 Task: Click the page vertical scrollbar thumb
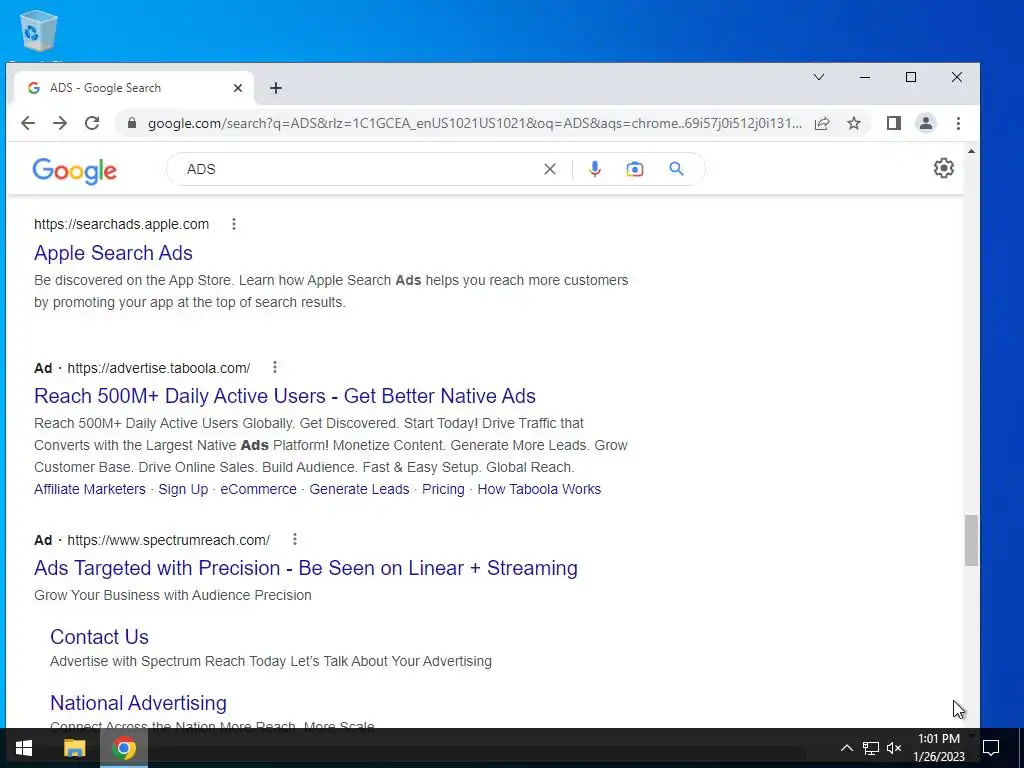pos(971,540)
